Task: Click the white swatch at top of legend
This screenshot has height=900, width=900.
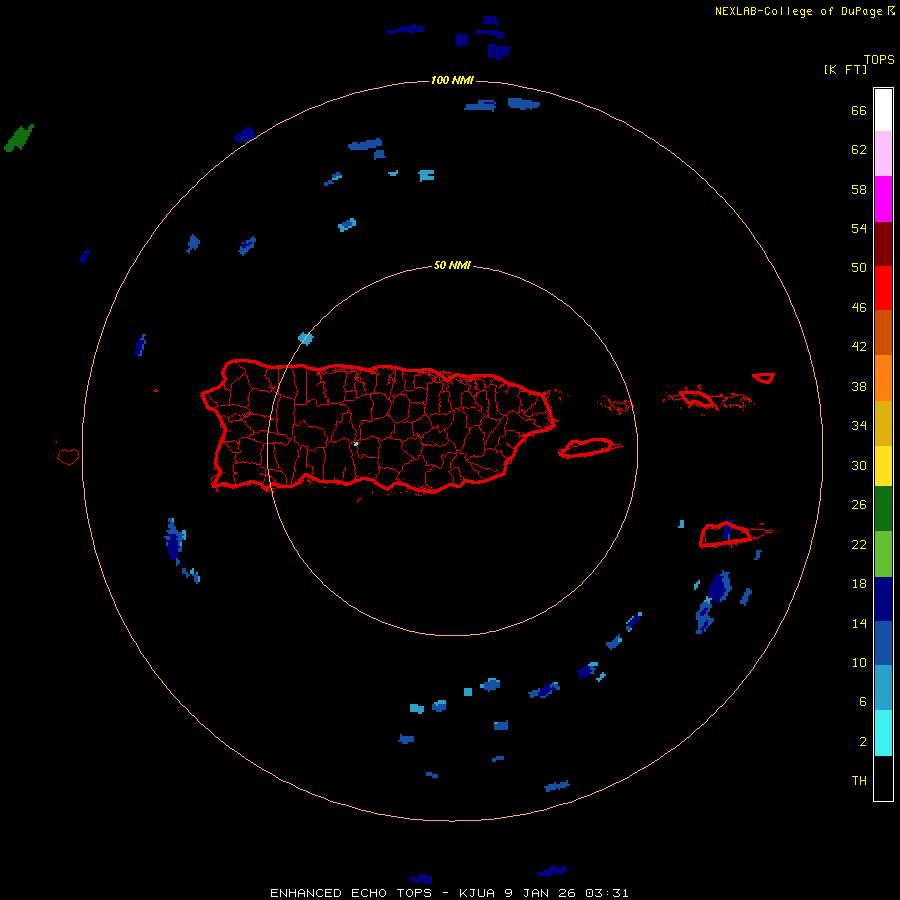Action: [x=883, y=110]
